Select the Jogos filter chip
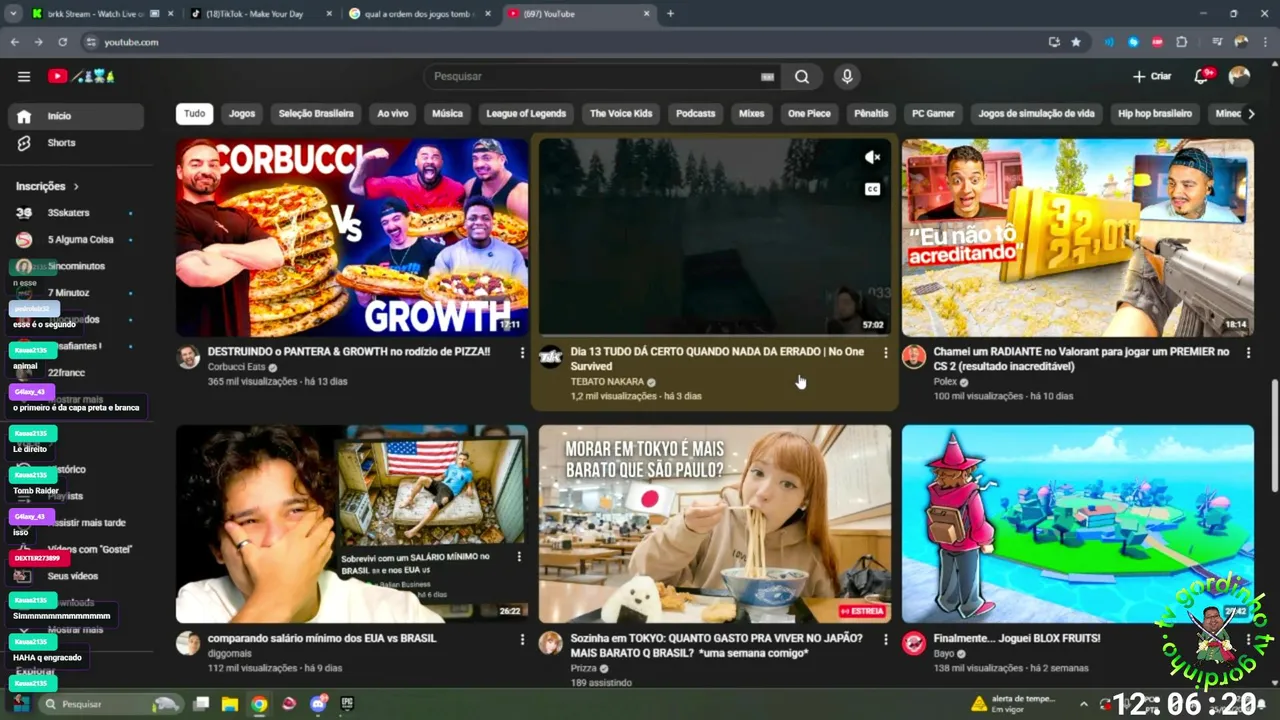Viewport: 1280px width, 720px height. click(242, 113)
